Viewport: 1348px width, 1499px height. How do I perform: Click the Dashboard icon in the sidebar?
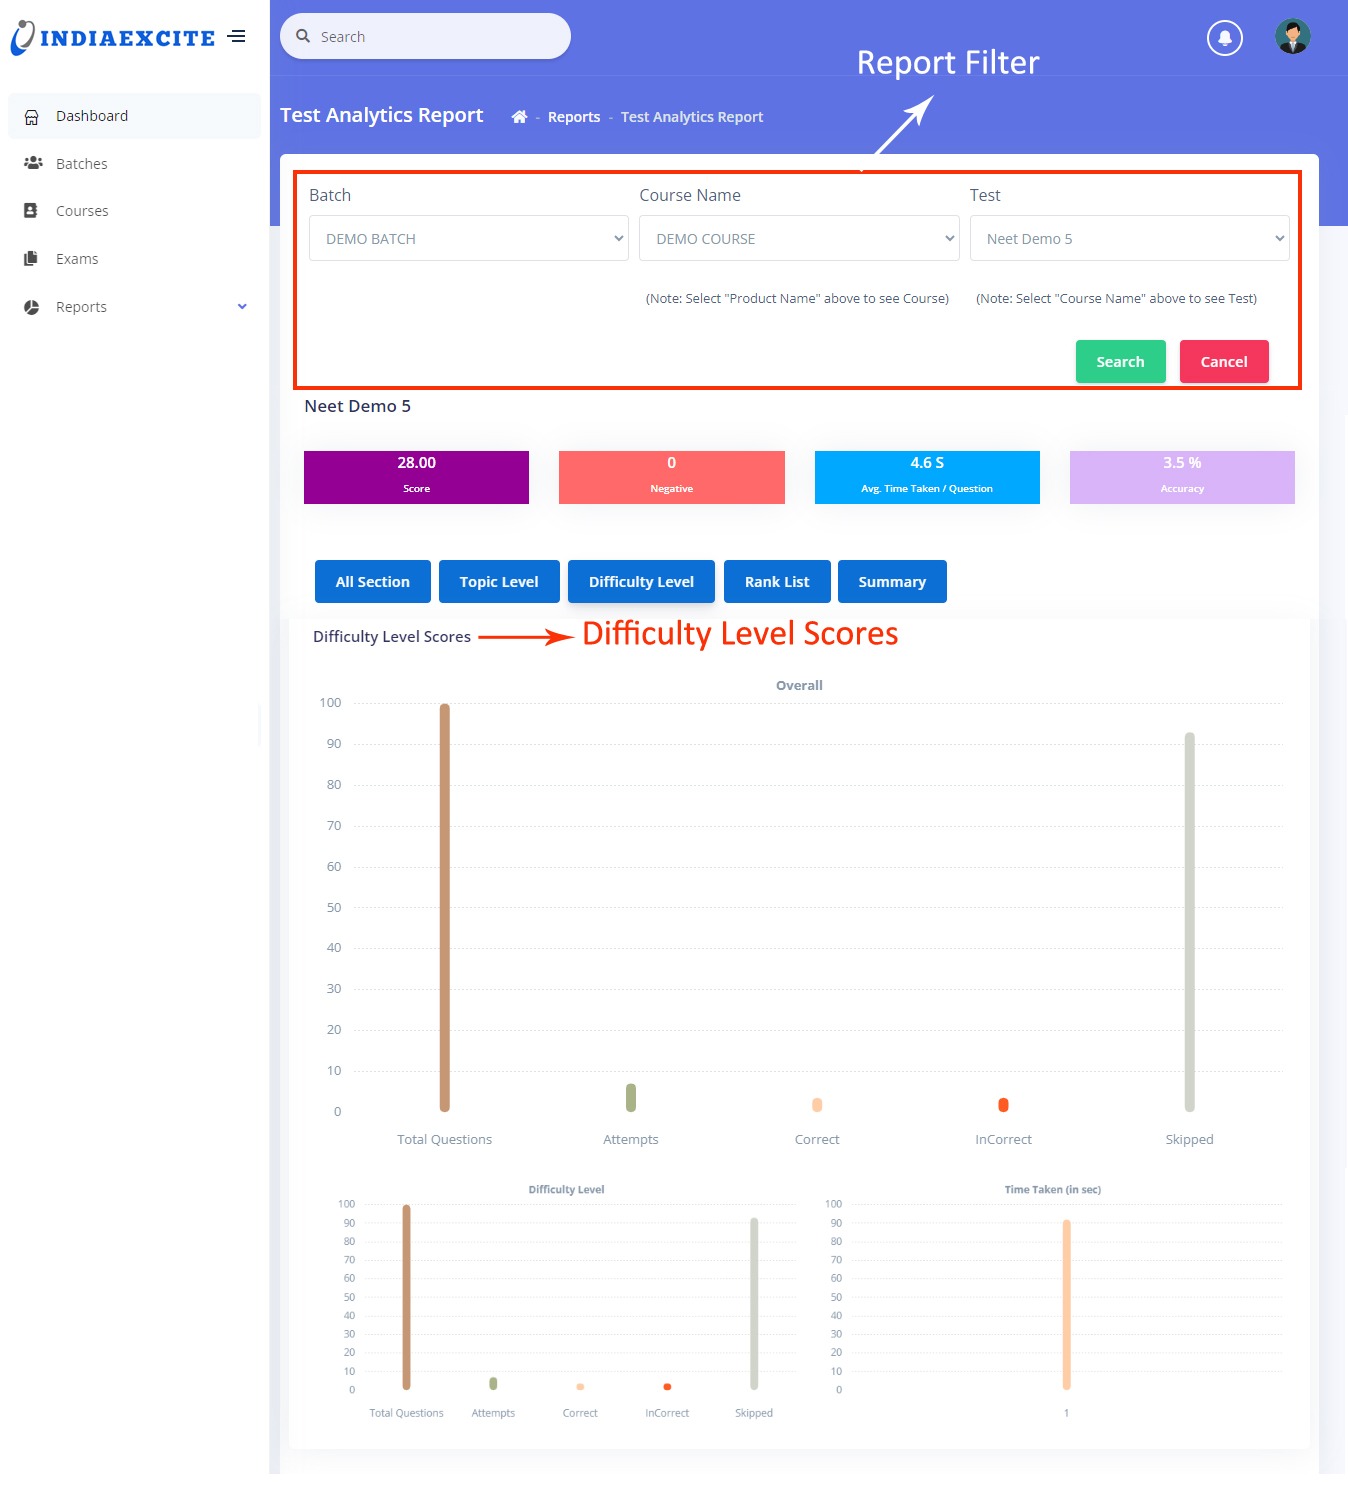(32, 117)
